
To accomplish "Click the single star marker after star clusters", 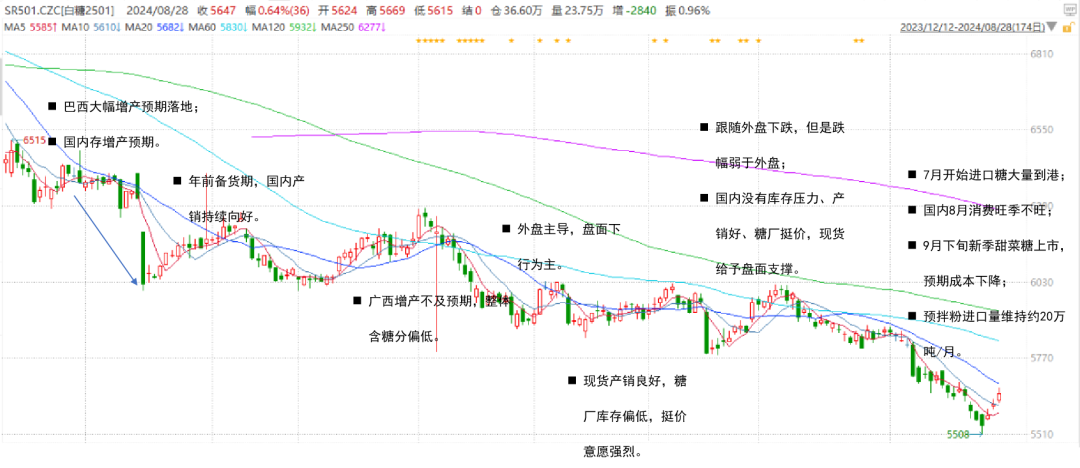I will click(511, 41).
